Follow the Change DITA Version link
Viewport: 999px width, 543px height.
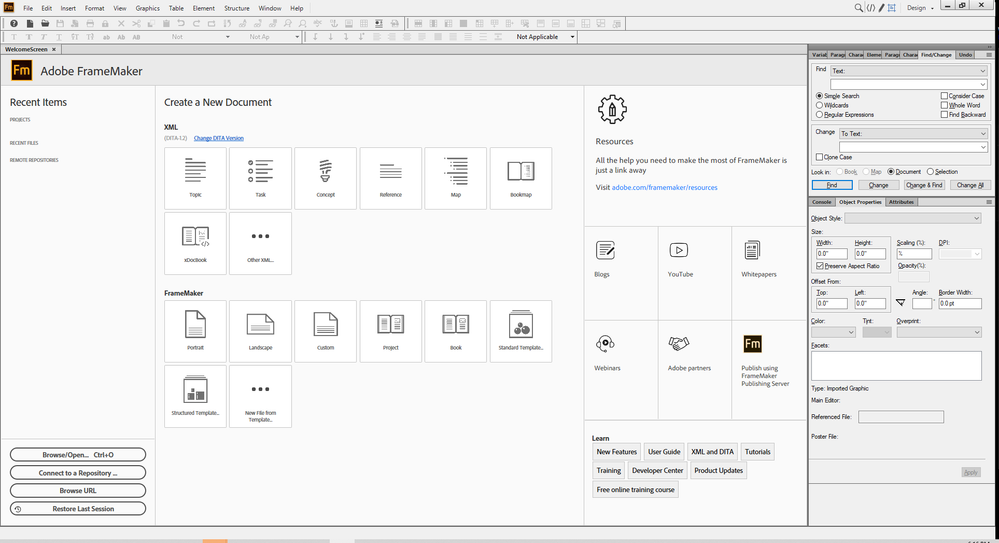219,138
